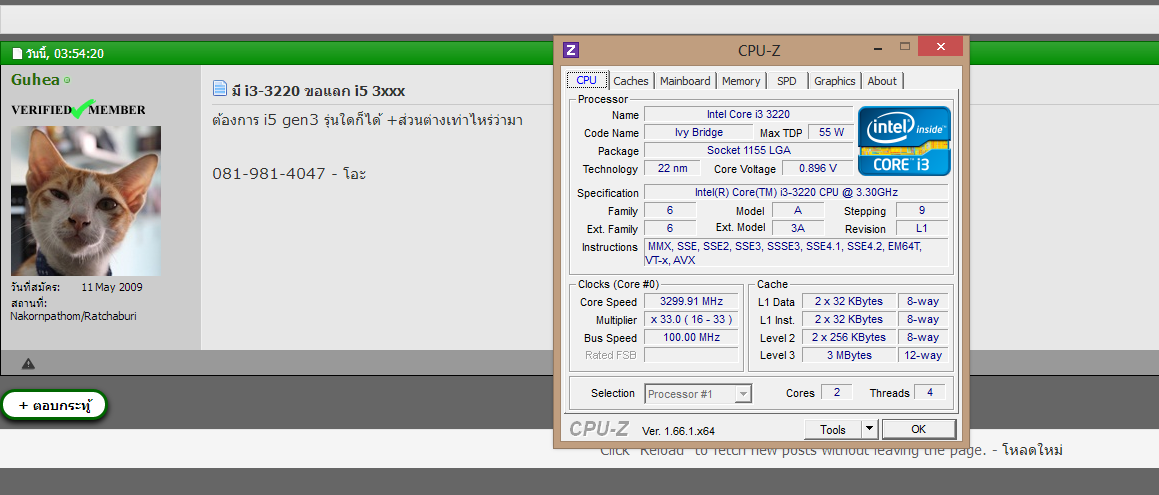
Task: Switch to the CPU tab
Action: point(587,81)
